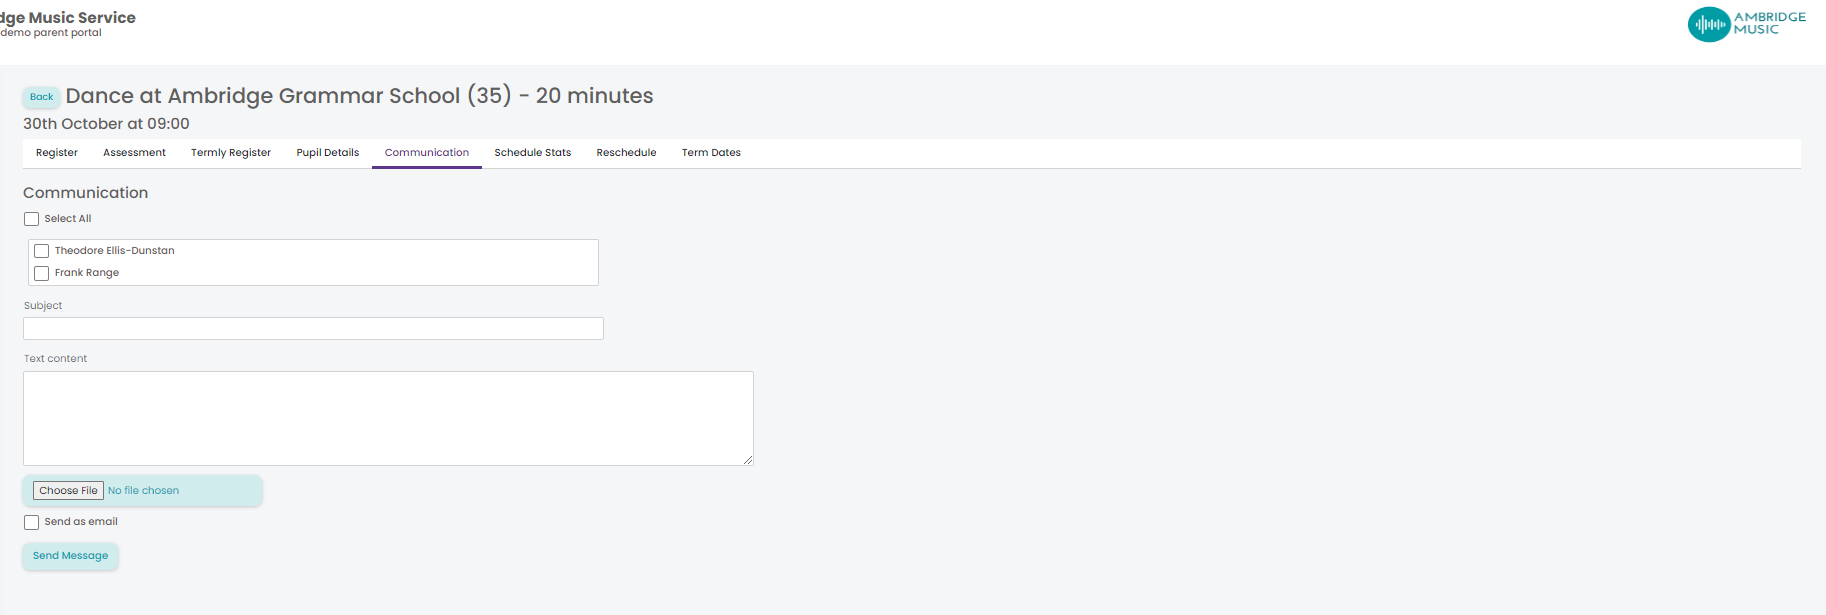Viewport: 1826px width, 615px height.
Task: Click into the Subject input field
Action: coord(313,328)
